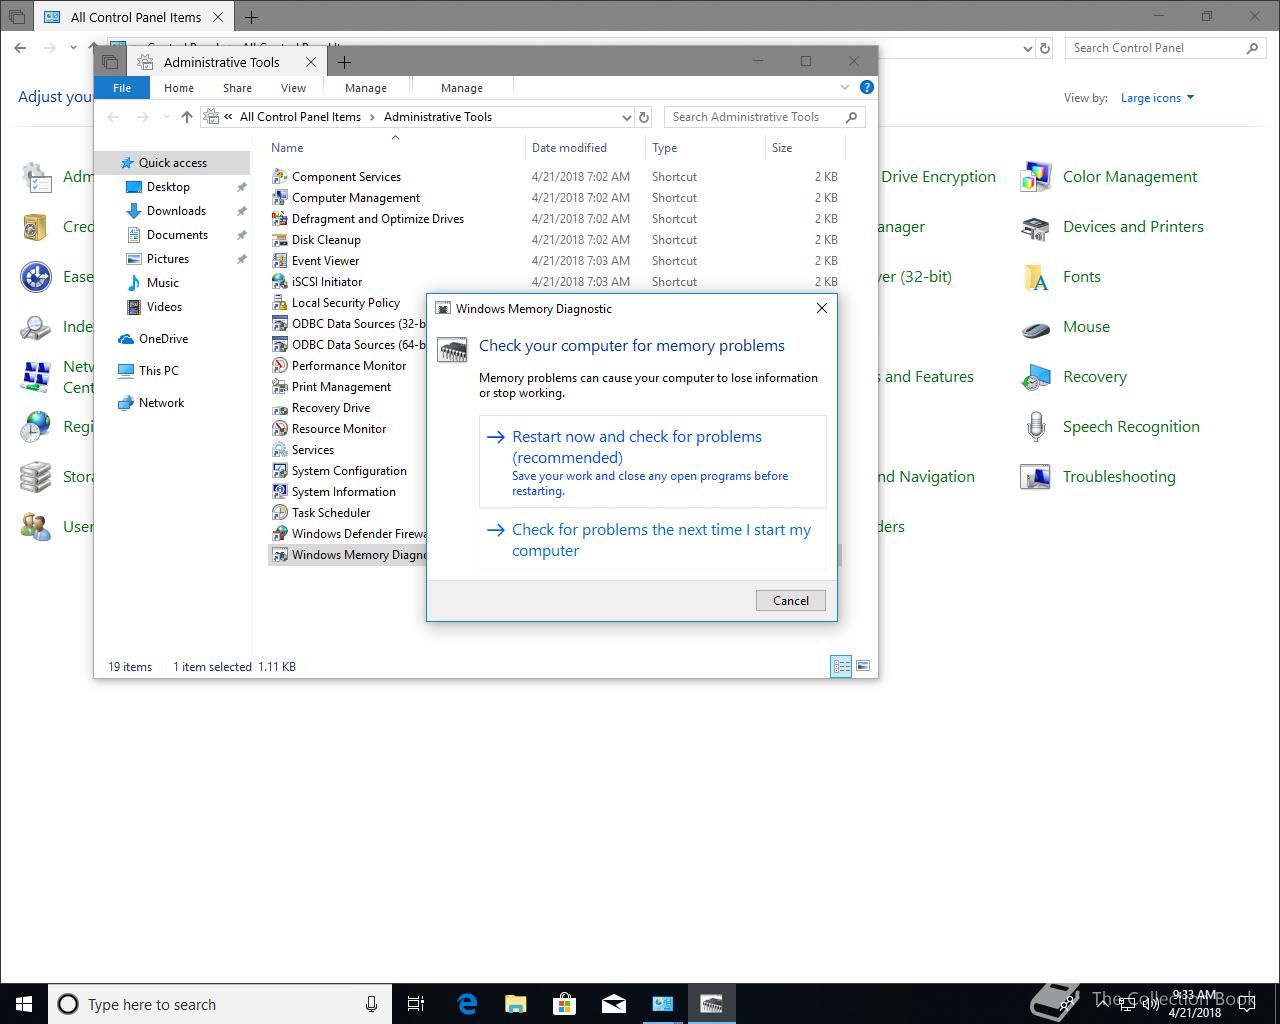This screenshot has height=1024, width=1280.
Task: Select the Recovery Drive icon
Action: (280, 408)
